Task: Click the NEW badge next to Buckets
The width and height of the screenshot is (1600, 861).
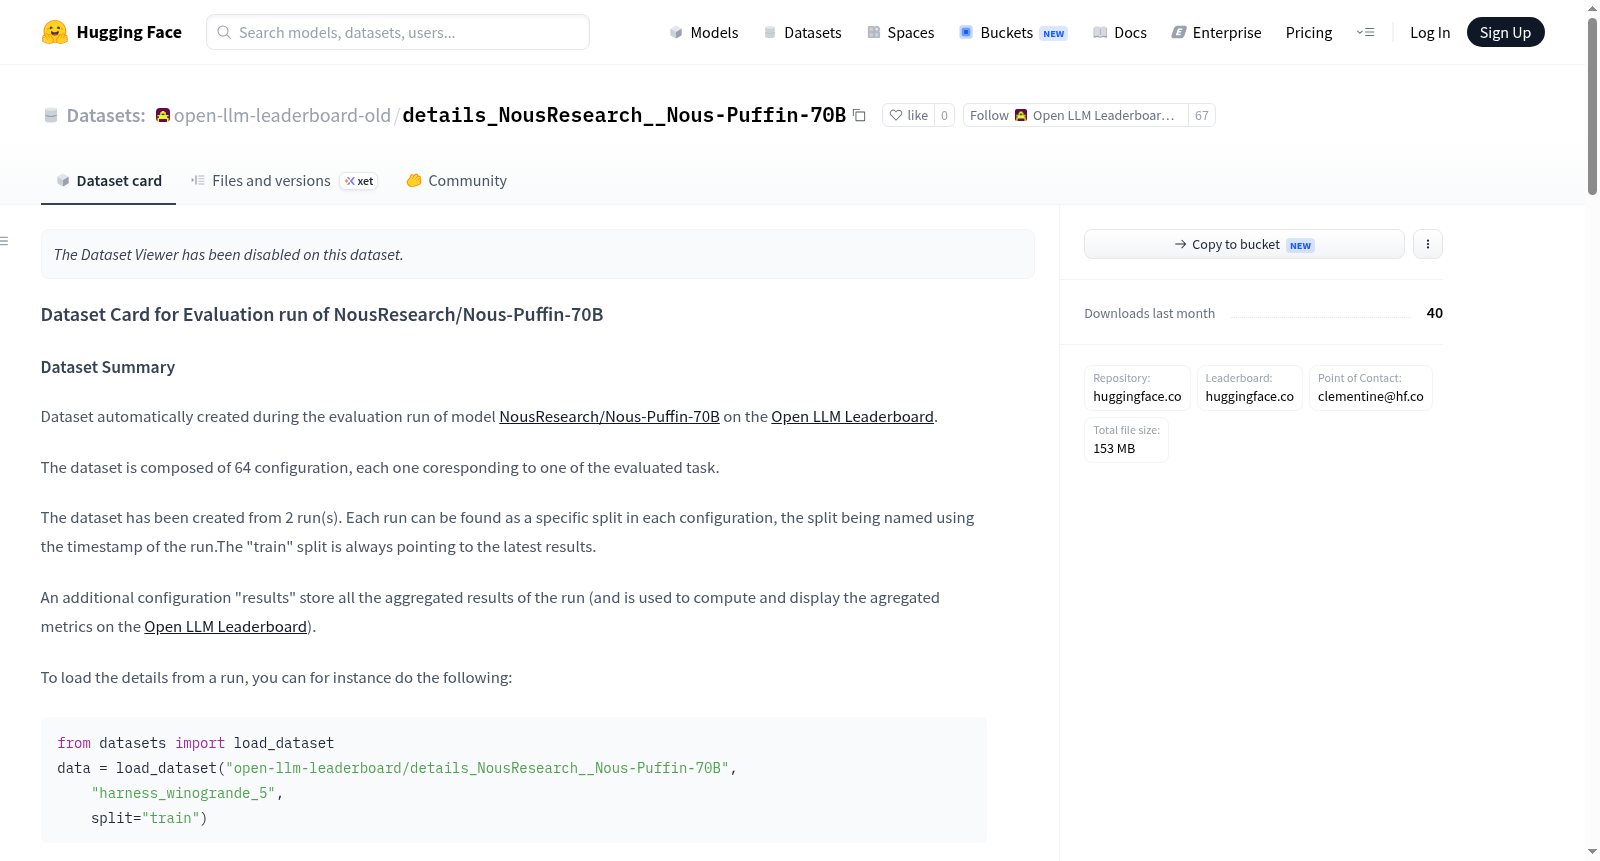Action: (x=1054, y=33)
